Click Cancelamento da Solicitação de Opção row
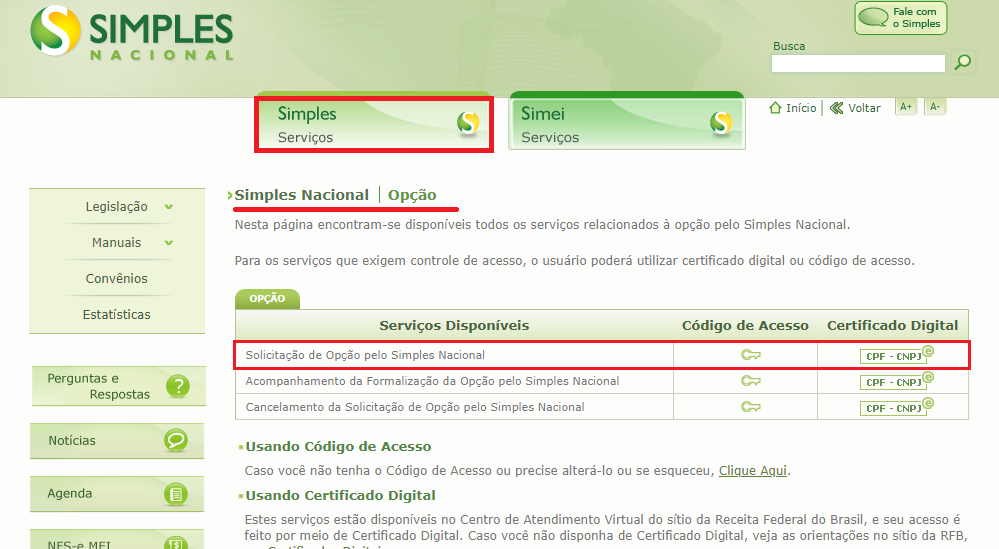This screenshot has height=549, width=999. pos(415,407)
